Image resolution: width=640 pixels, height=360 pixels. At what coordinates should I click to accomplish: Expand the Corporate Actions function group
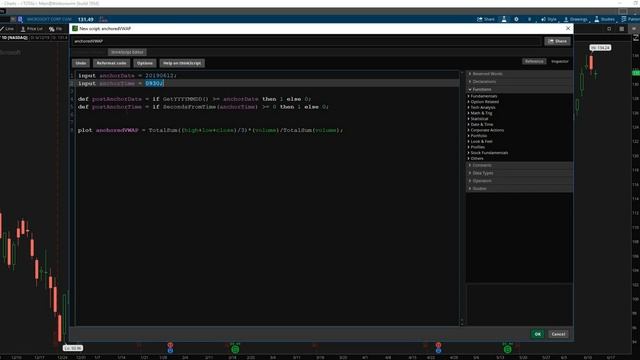pyautogui.click(x=487, y=130)
